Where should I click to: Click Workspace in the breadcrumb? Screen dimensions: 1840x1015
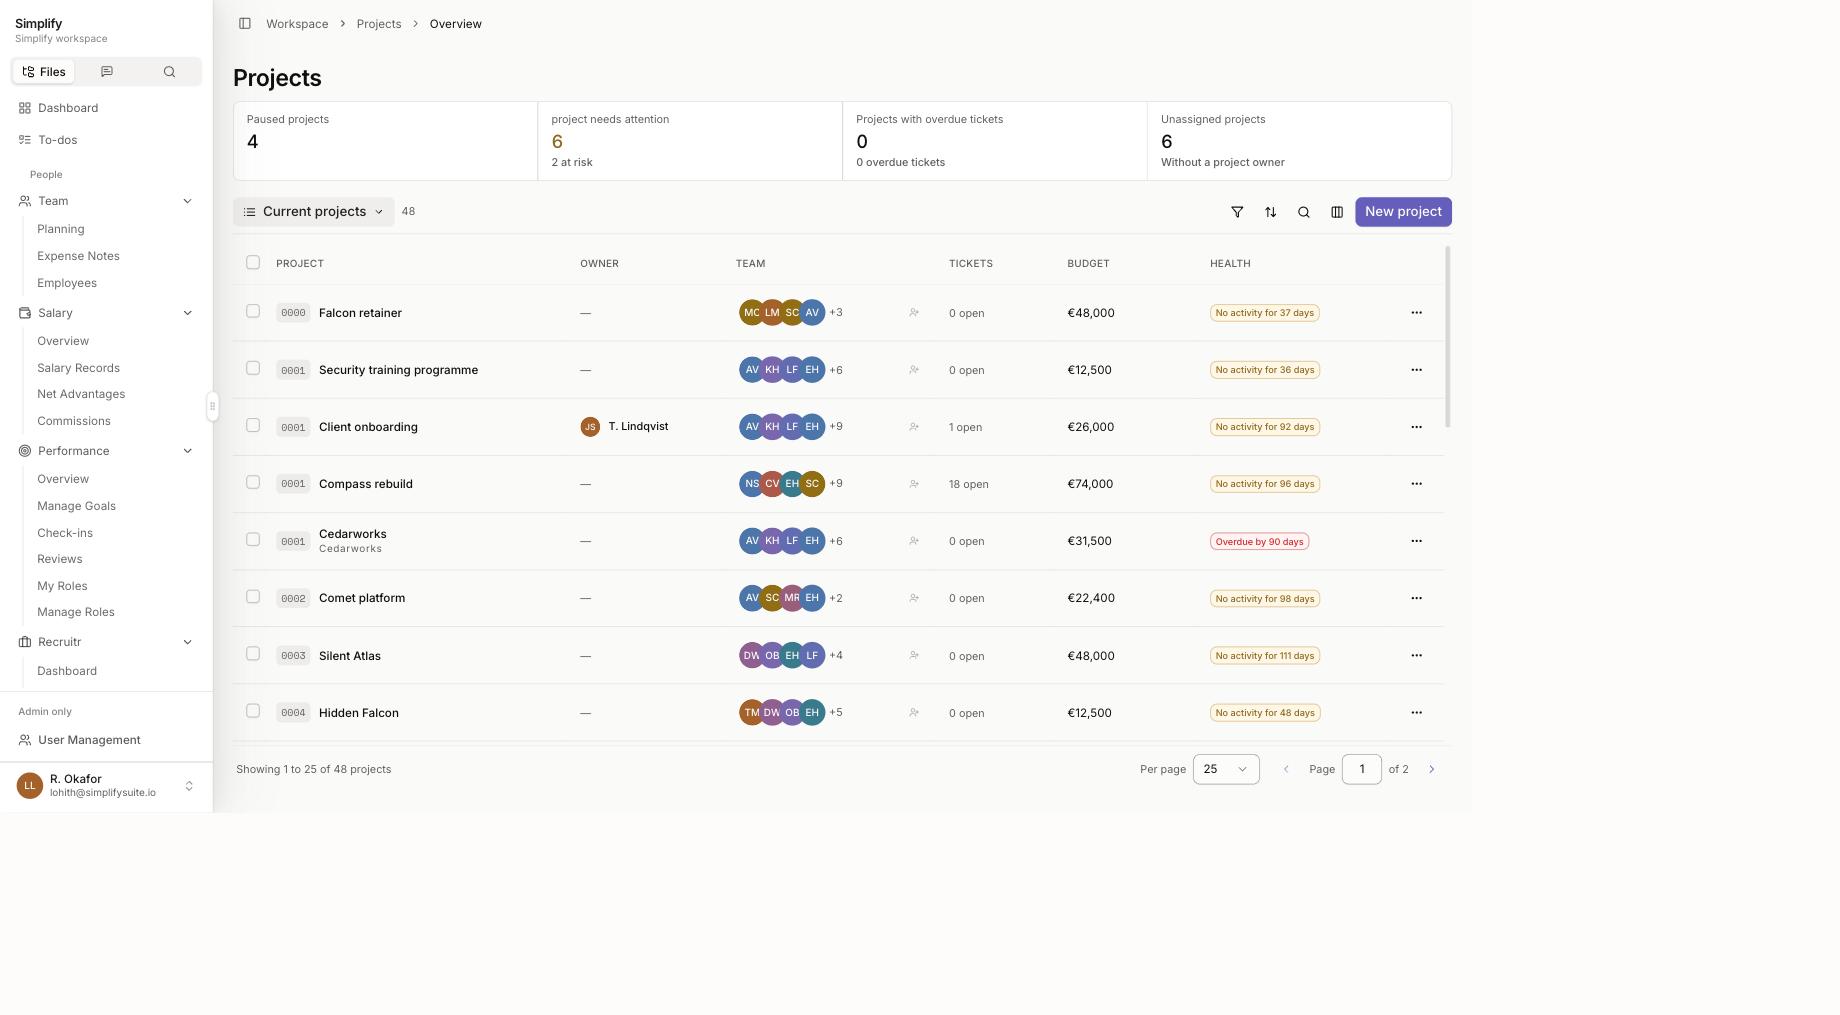pos(297,24)
